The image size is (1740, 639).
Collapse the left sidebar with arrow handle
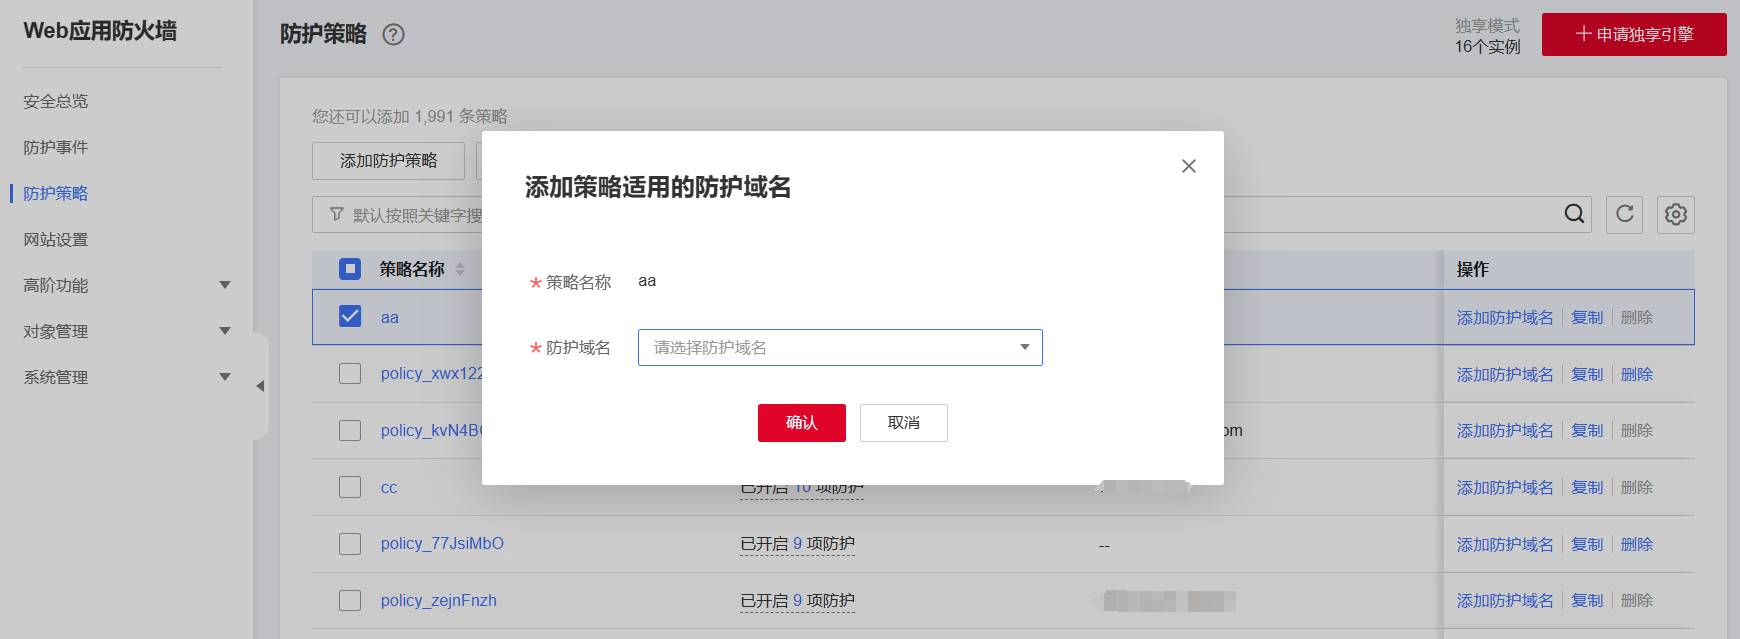click(x=260, y=386)
